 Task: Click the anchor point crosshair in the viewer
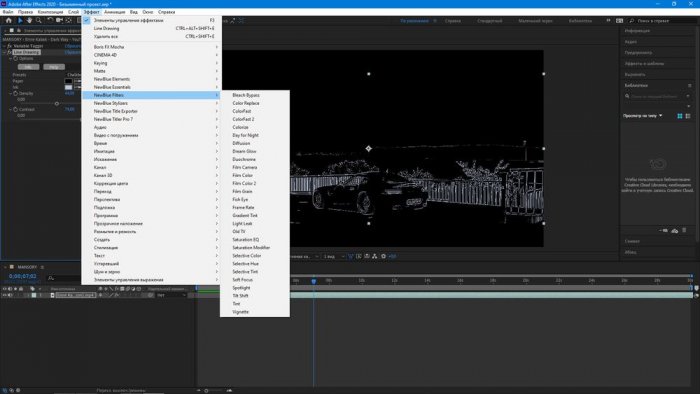(369, 149)
